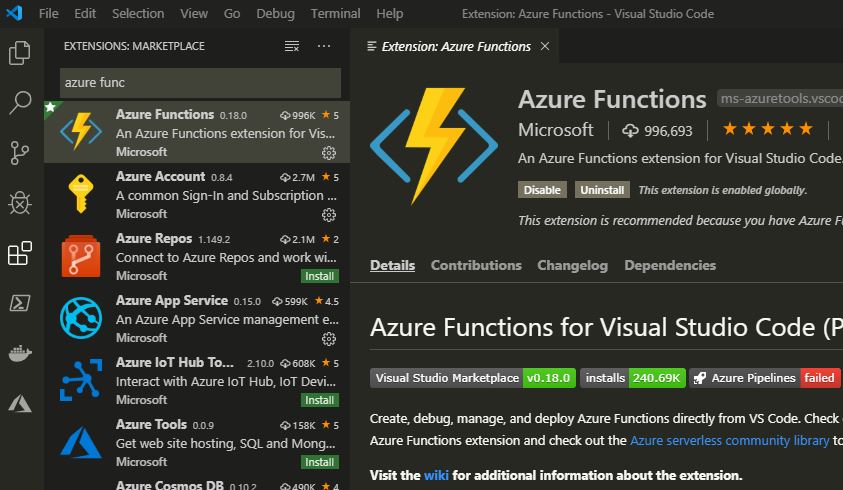Uninstall the Azure Functions extension
The height and width of the screenshot is (490, 843).
coord(602,190)
